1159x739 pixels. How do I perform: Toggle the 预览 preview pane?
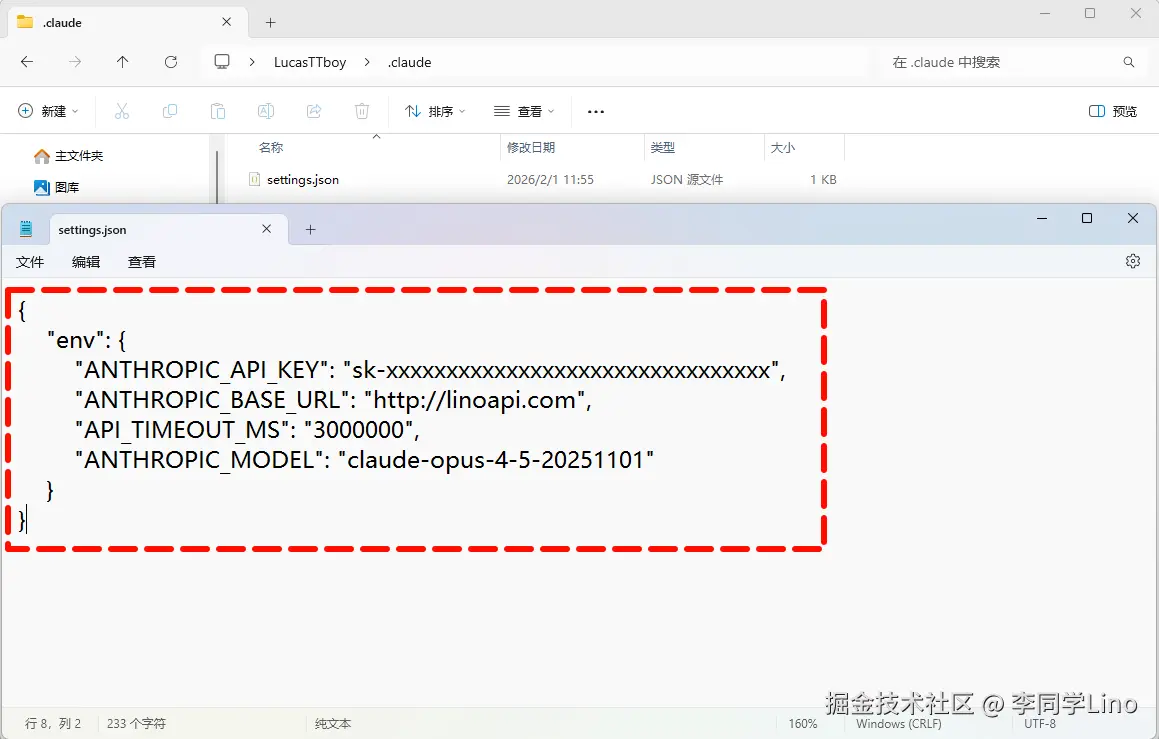1112,112
